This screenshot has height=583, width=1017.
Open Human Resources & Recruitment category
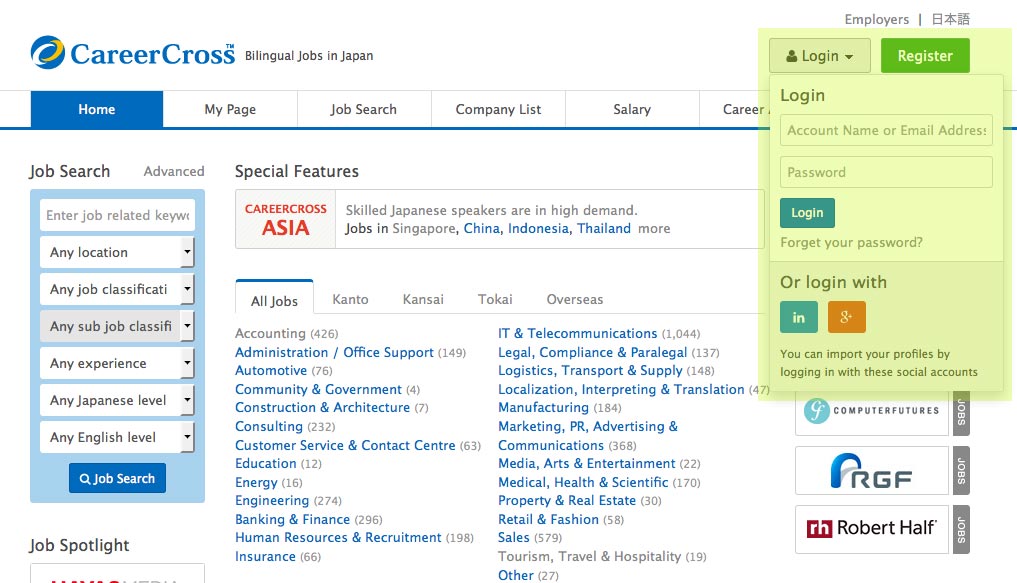click(338, 537)
